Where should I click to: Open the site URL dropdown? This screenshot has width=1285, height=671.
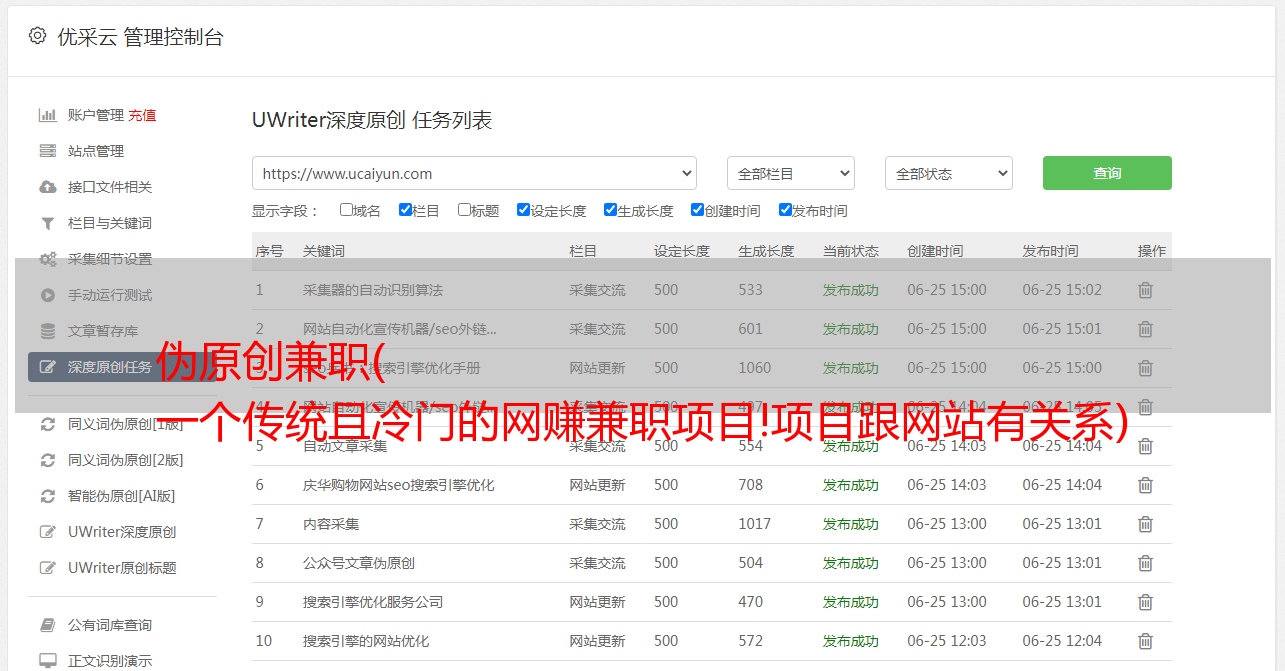(474, 173)
